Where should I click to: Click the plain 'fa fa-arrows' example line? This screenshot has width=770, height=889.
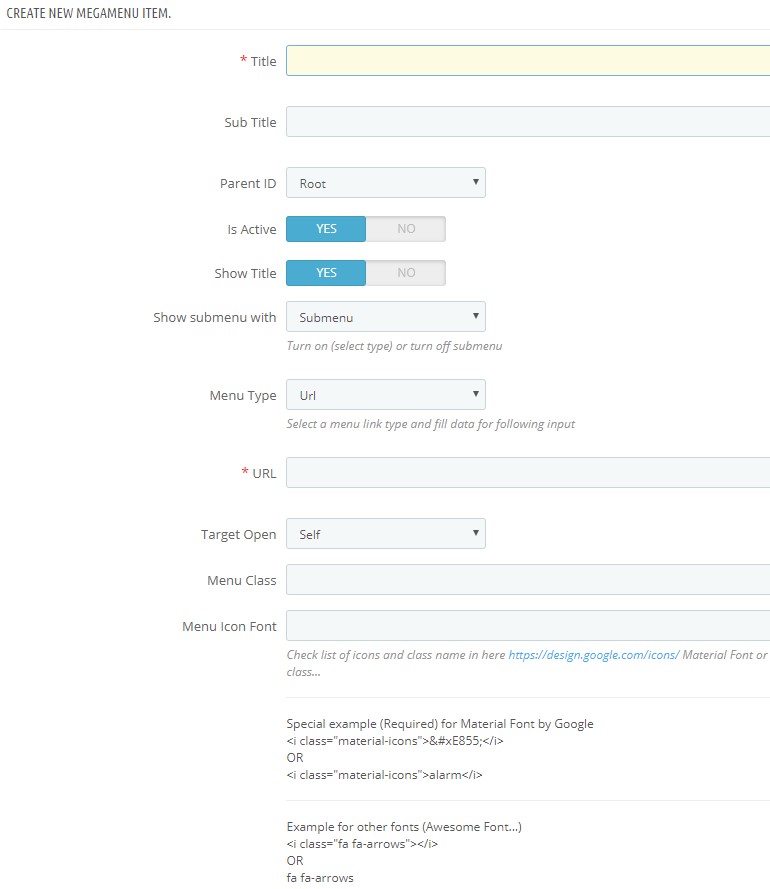pyautogui.click(x=320, y=878)
